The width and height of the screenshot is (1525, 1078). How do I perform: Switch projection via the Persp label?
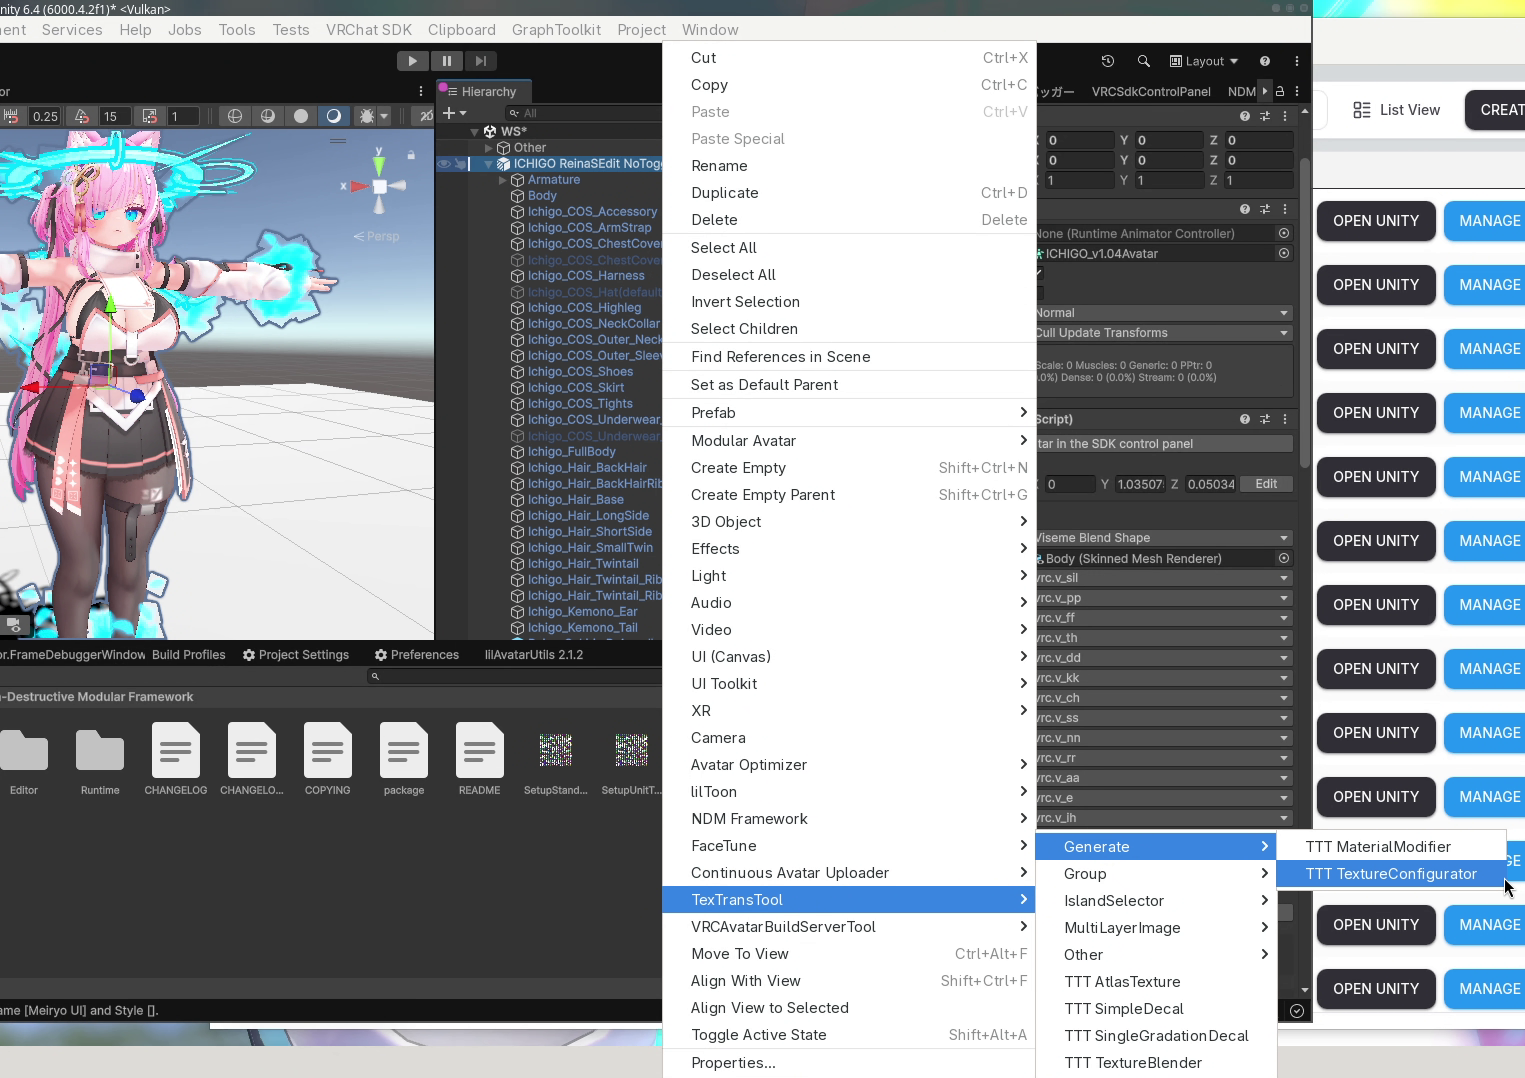(376, 236)
